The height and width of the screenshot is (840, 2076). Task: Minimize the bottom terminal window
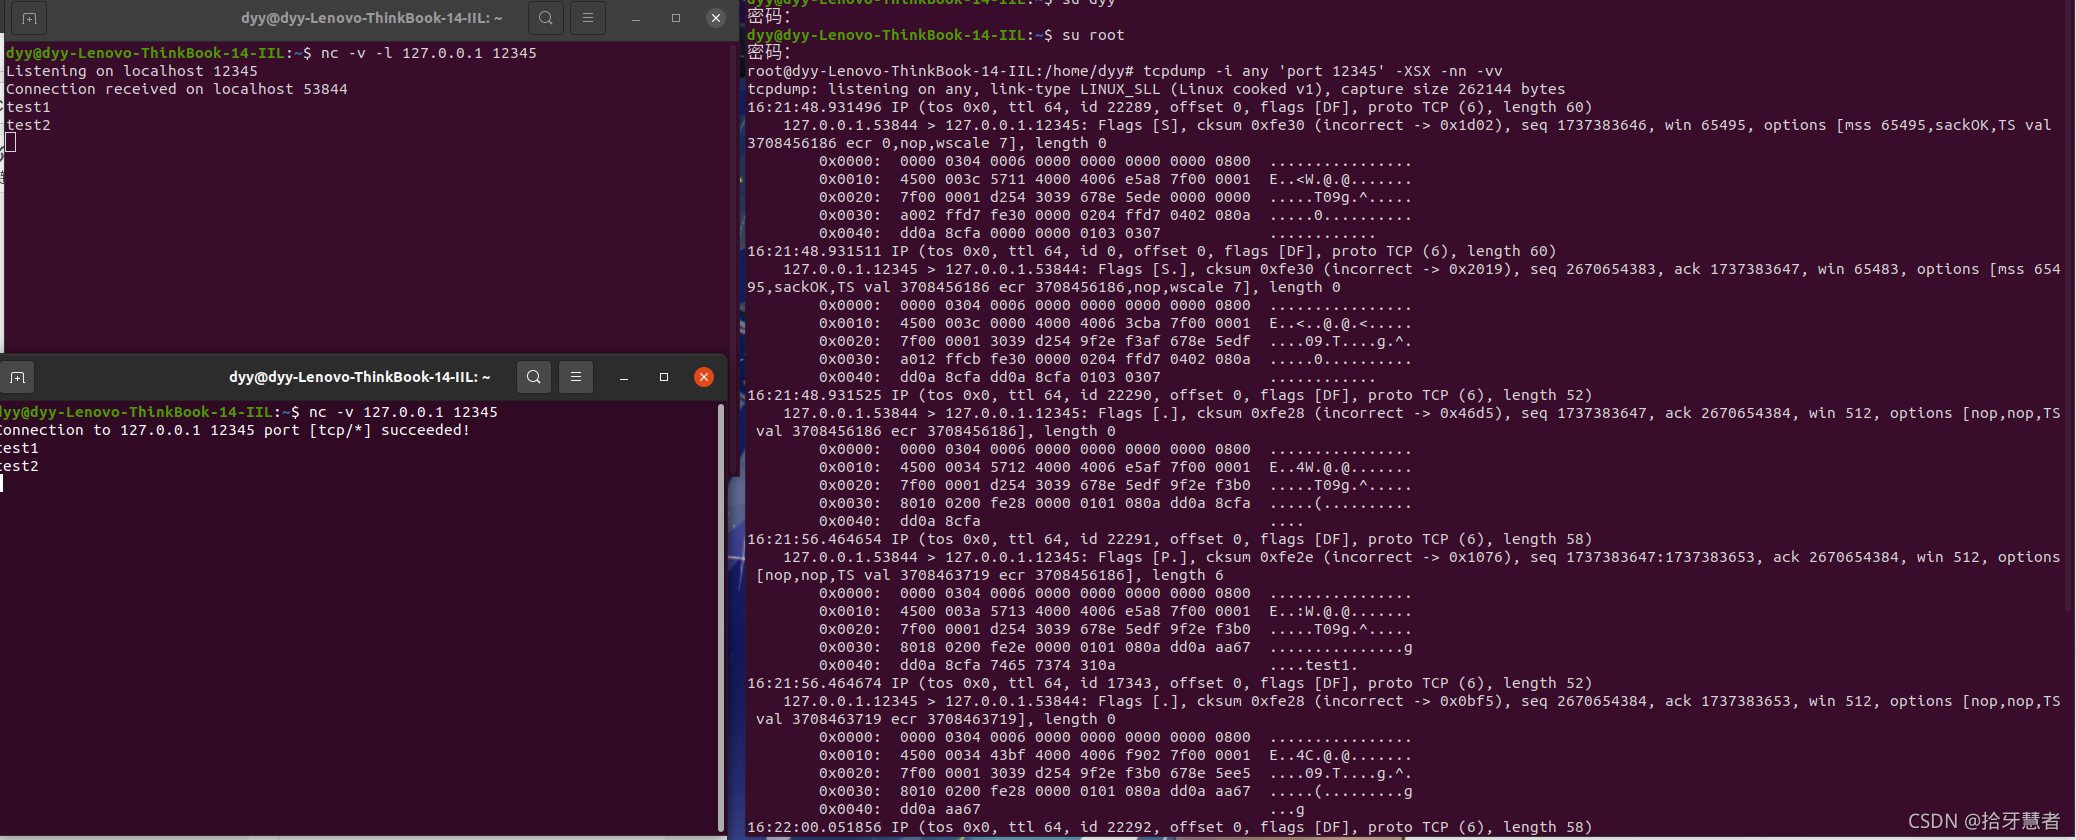624,377
